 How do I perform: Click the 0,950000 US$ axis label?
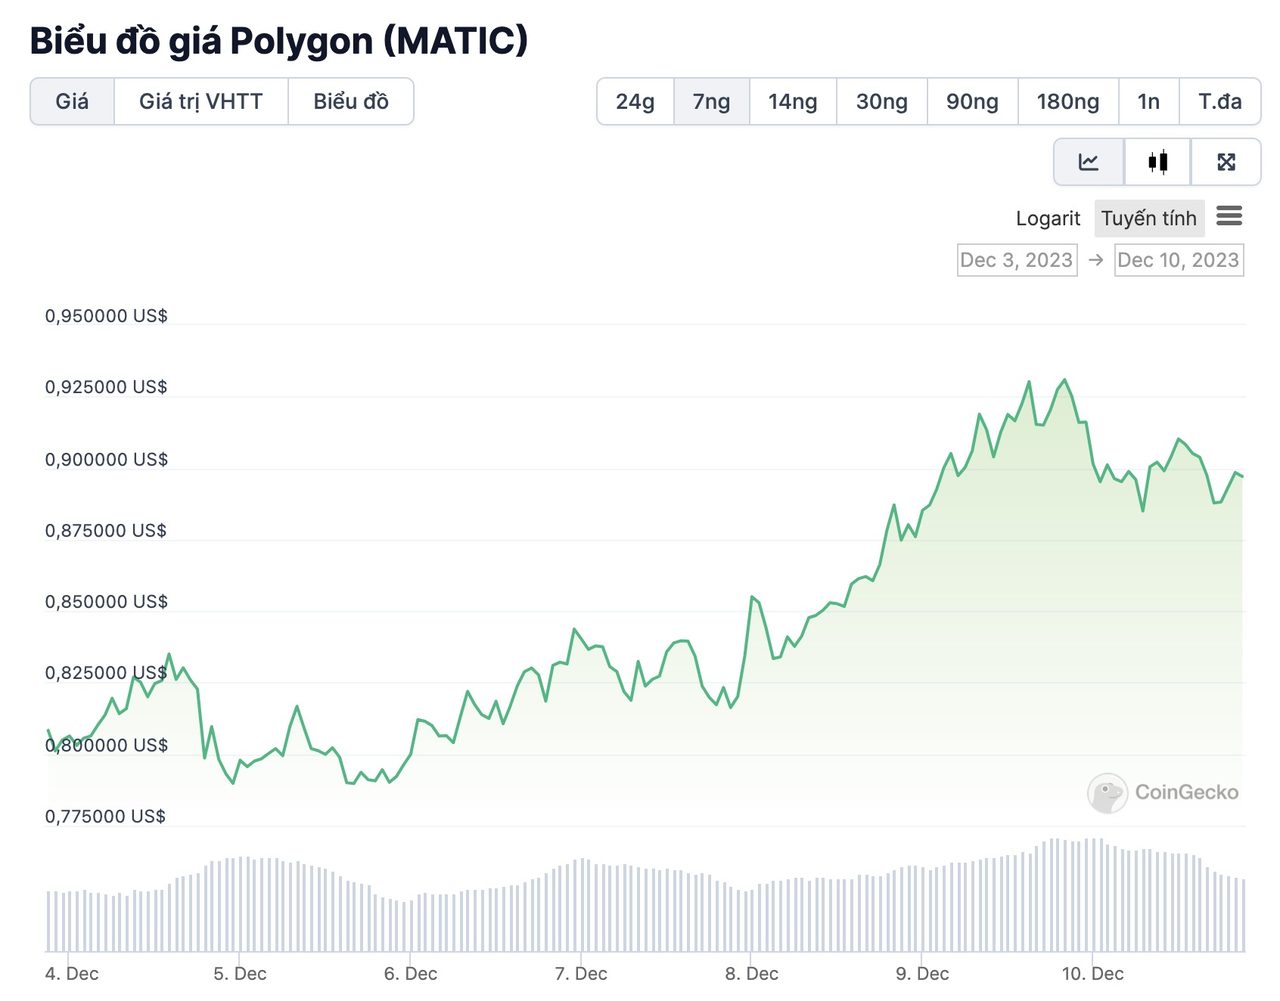[106, 316]
